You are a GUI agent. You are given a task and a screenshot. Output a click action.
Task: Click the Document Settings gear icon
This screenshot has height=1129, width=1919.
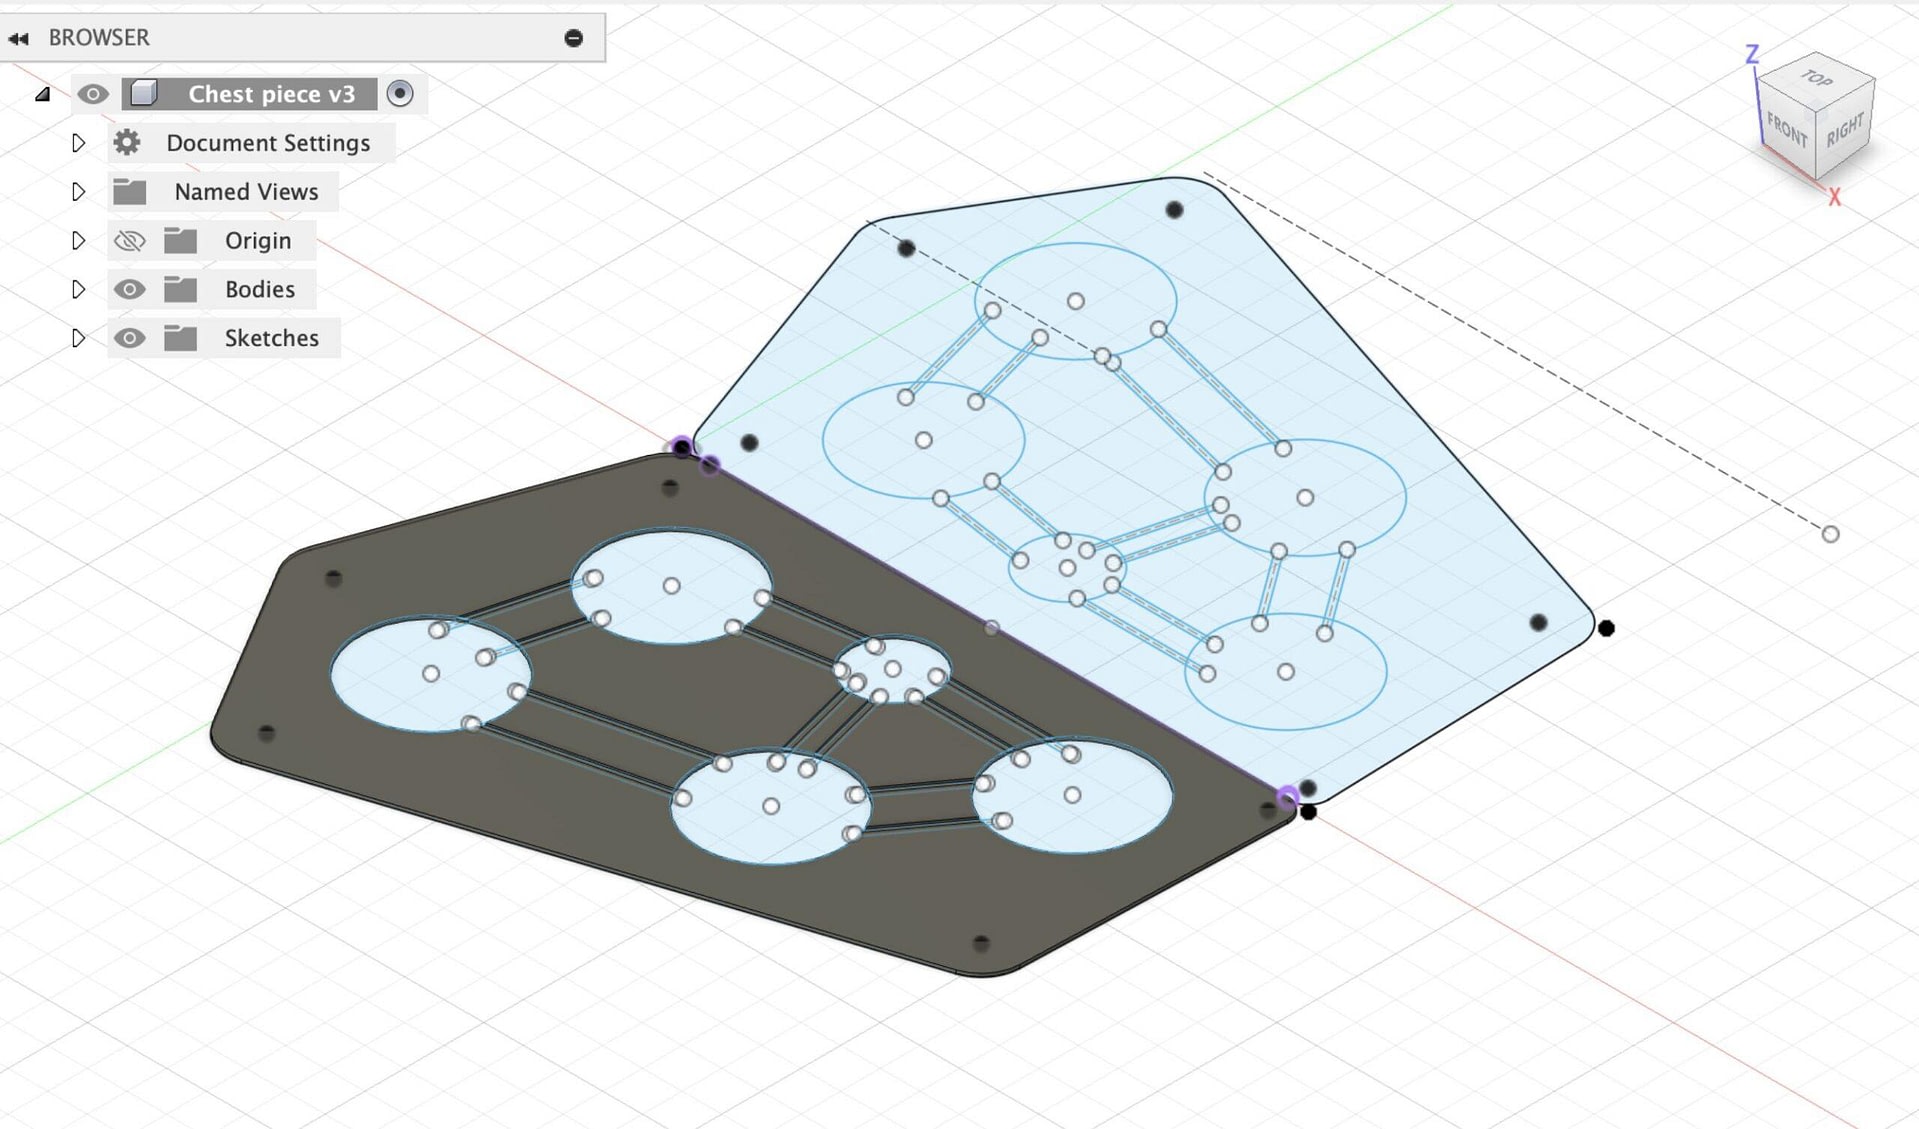[127, 142]
